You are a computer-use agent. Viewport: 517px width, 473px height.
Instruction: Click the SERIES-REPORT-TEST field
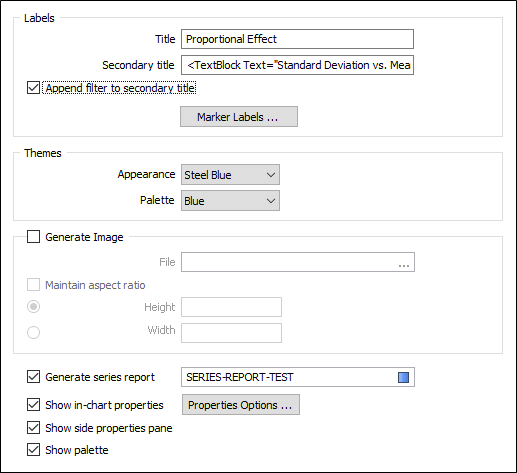coord(298,377)
